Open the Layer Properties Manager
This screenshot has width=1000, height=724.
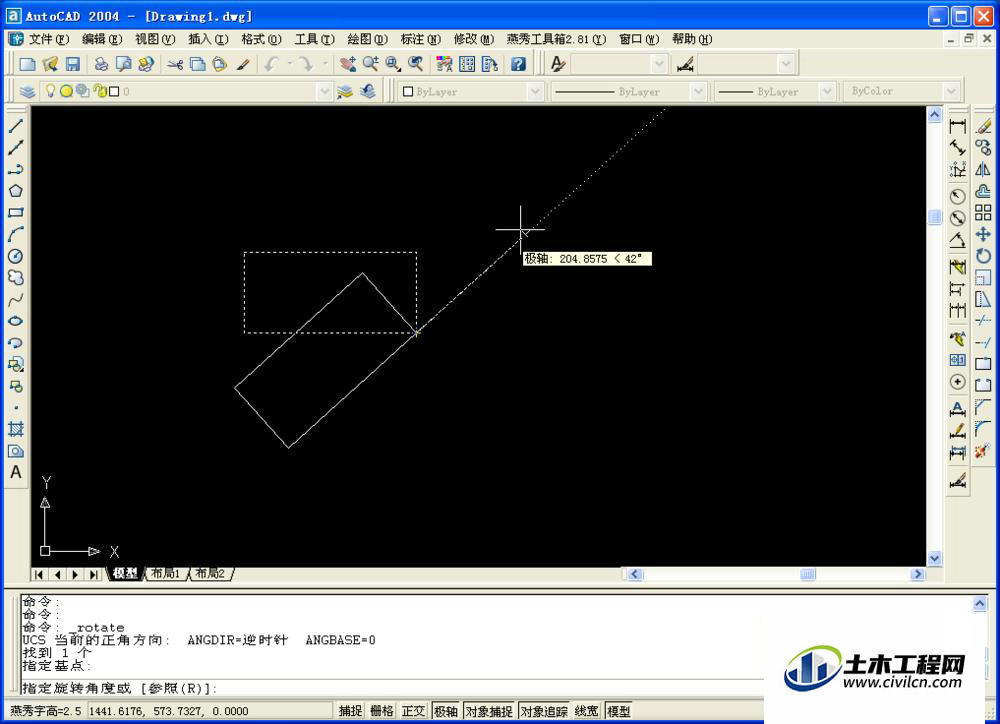click(27, 91)
